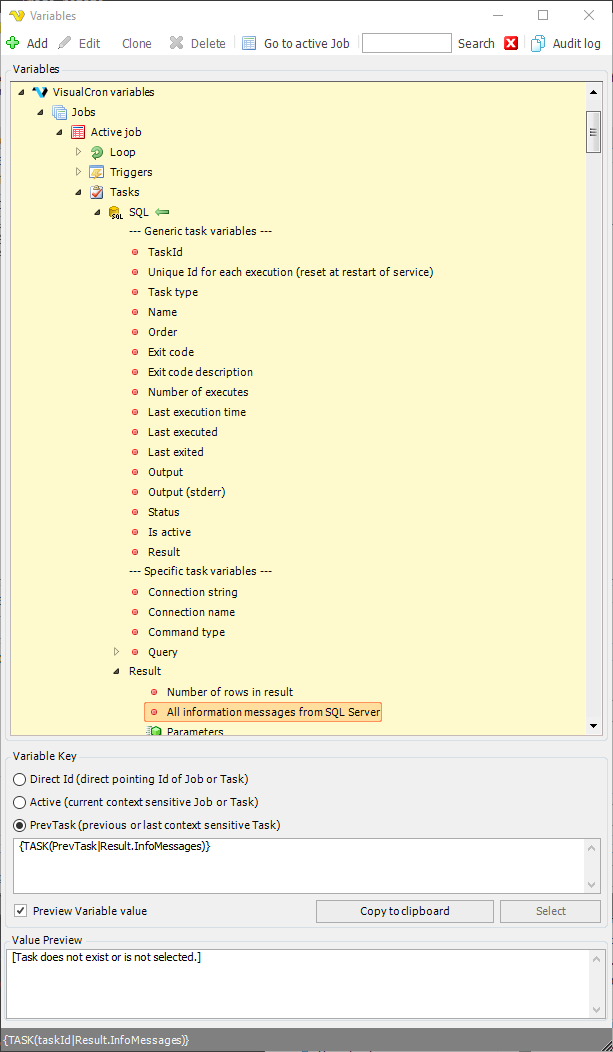Expand the Query tree node
The image size is (613, 1052).
pos(117,652)
